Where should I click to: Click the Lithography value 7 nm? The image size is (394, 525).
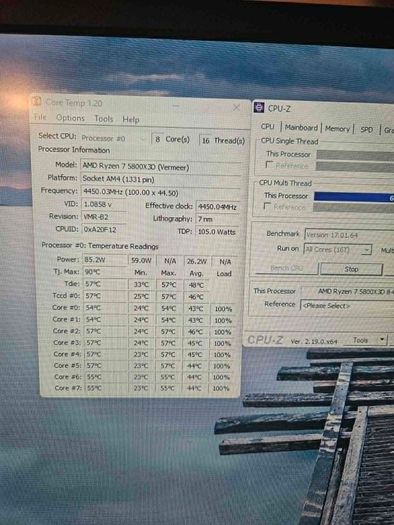[218, 219]
